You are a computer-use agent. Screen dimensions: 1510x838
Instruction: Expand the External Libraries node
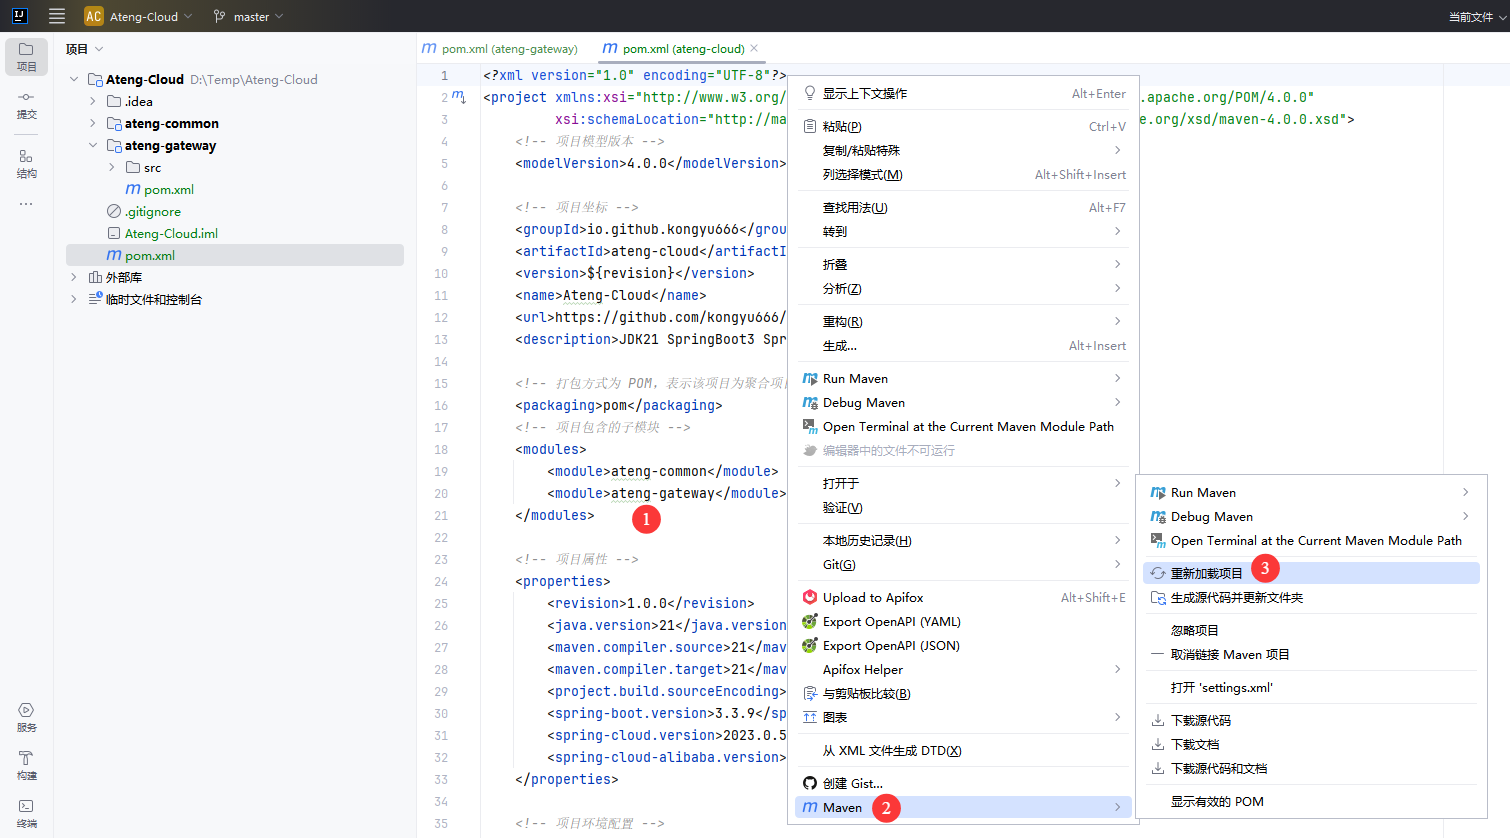tap(73, 277)
